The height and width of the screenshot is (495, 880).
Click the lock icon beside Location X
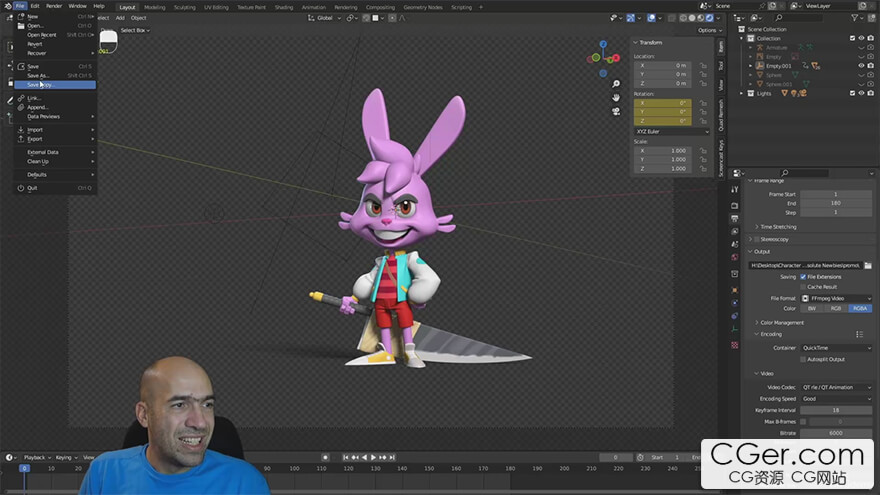[703, 66]
